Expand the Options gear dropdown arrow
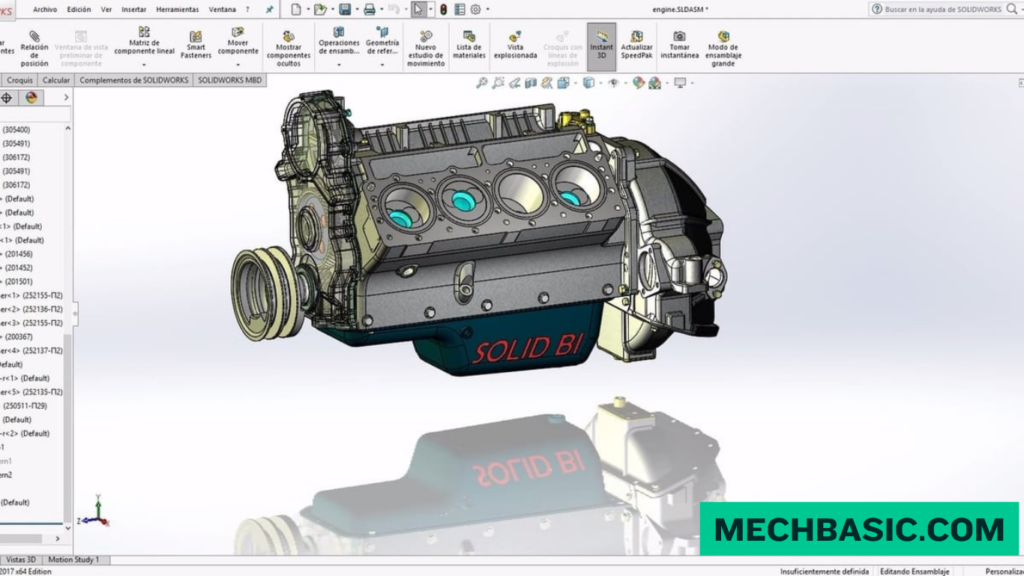This screenshot has height=576, width=1024. (x=488, y=9)
